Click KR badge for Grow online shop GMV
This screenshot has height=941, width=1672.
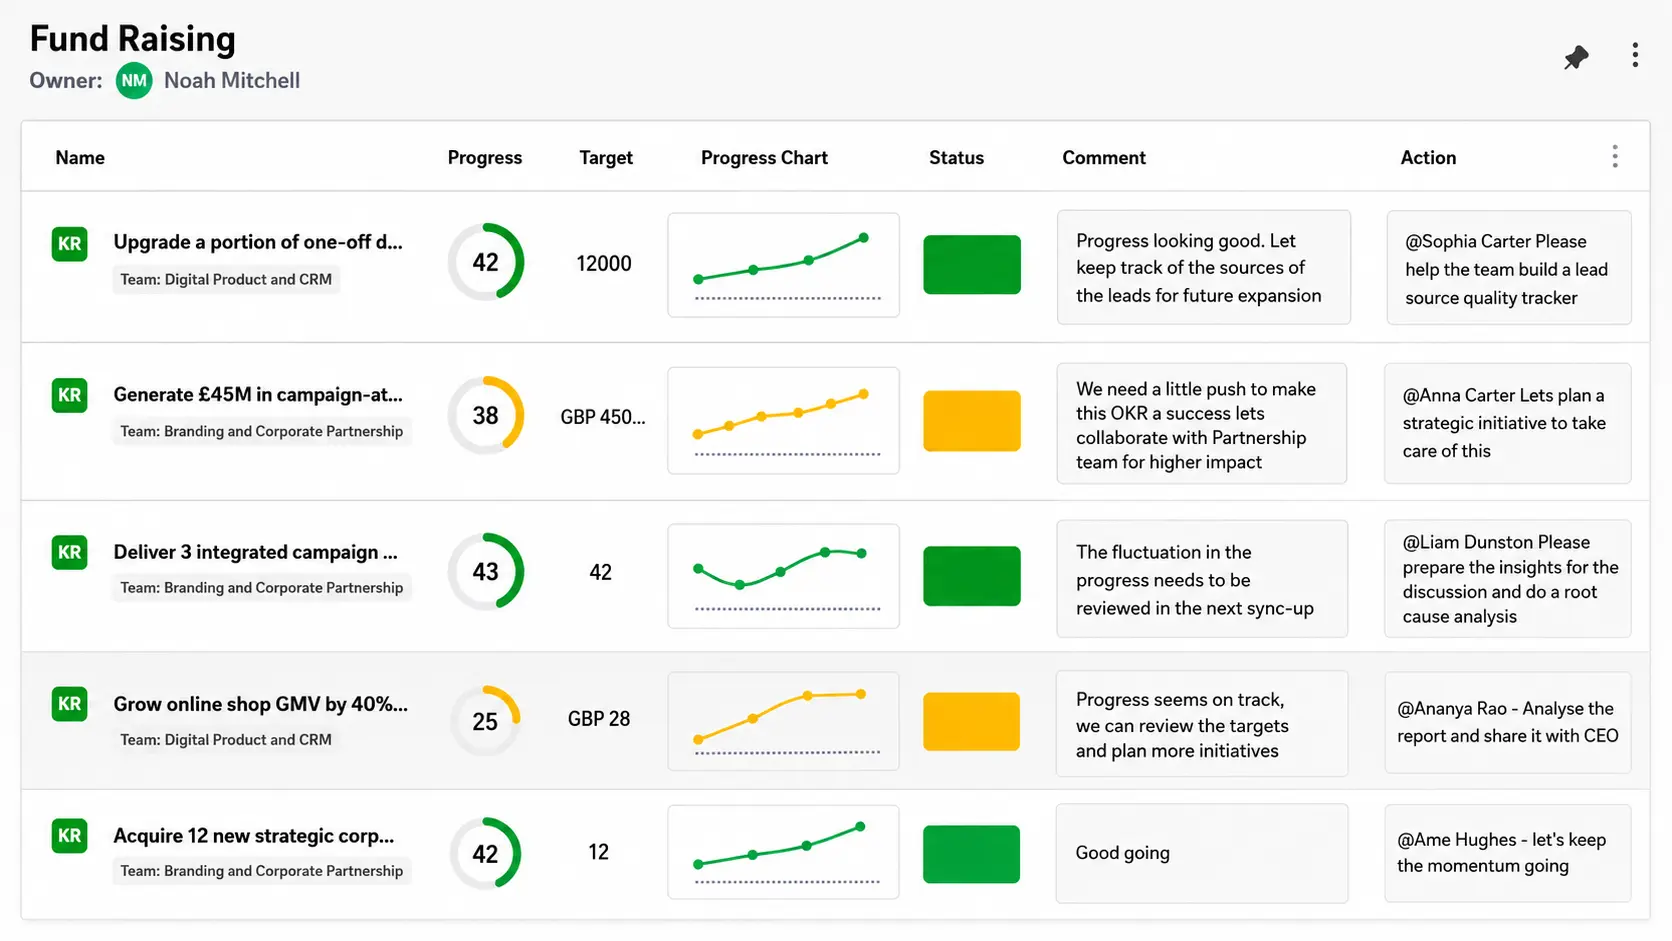(x=69, y=704)
